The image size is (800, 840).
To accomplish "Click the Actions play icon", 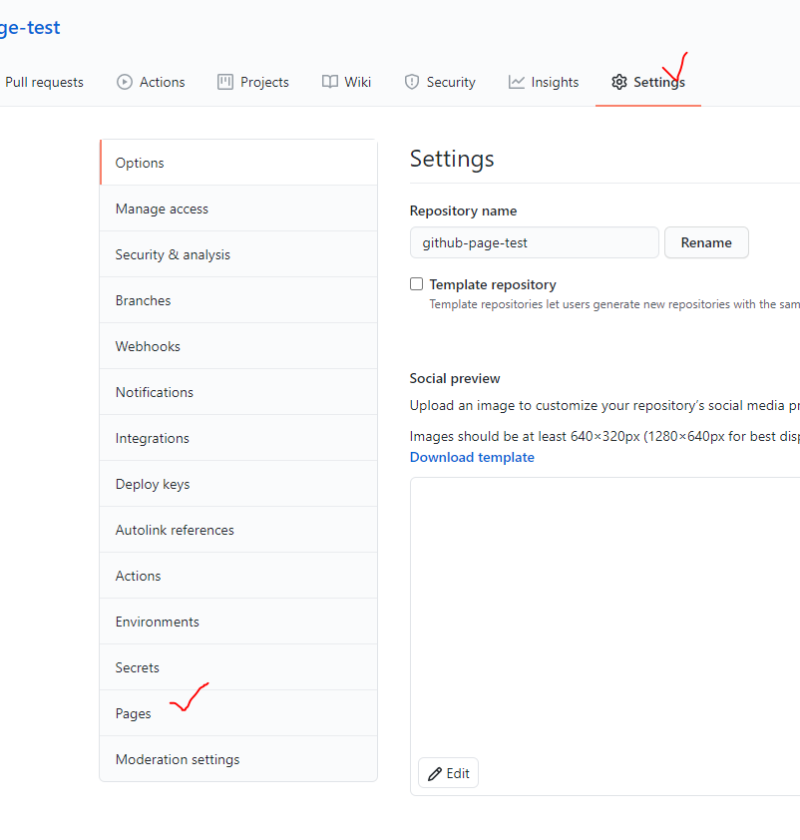I will (x=124, y=82).
